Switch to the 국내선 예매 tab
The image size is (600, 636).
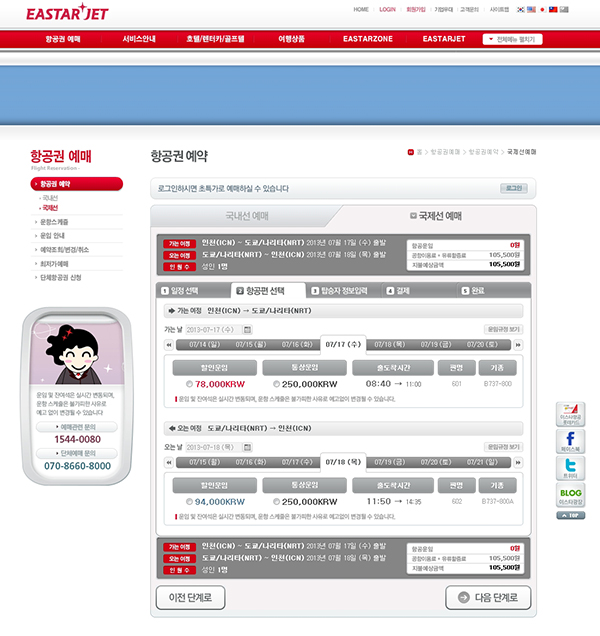coord(247,216)
